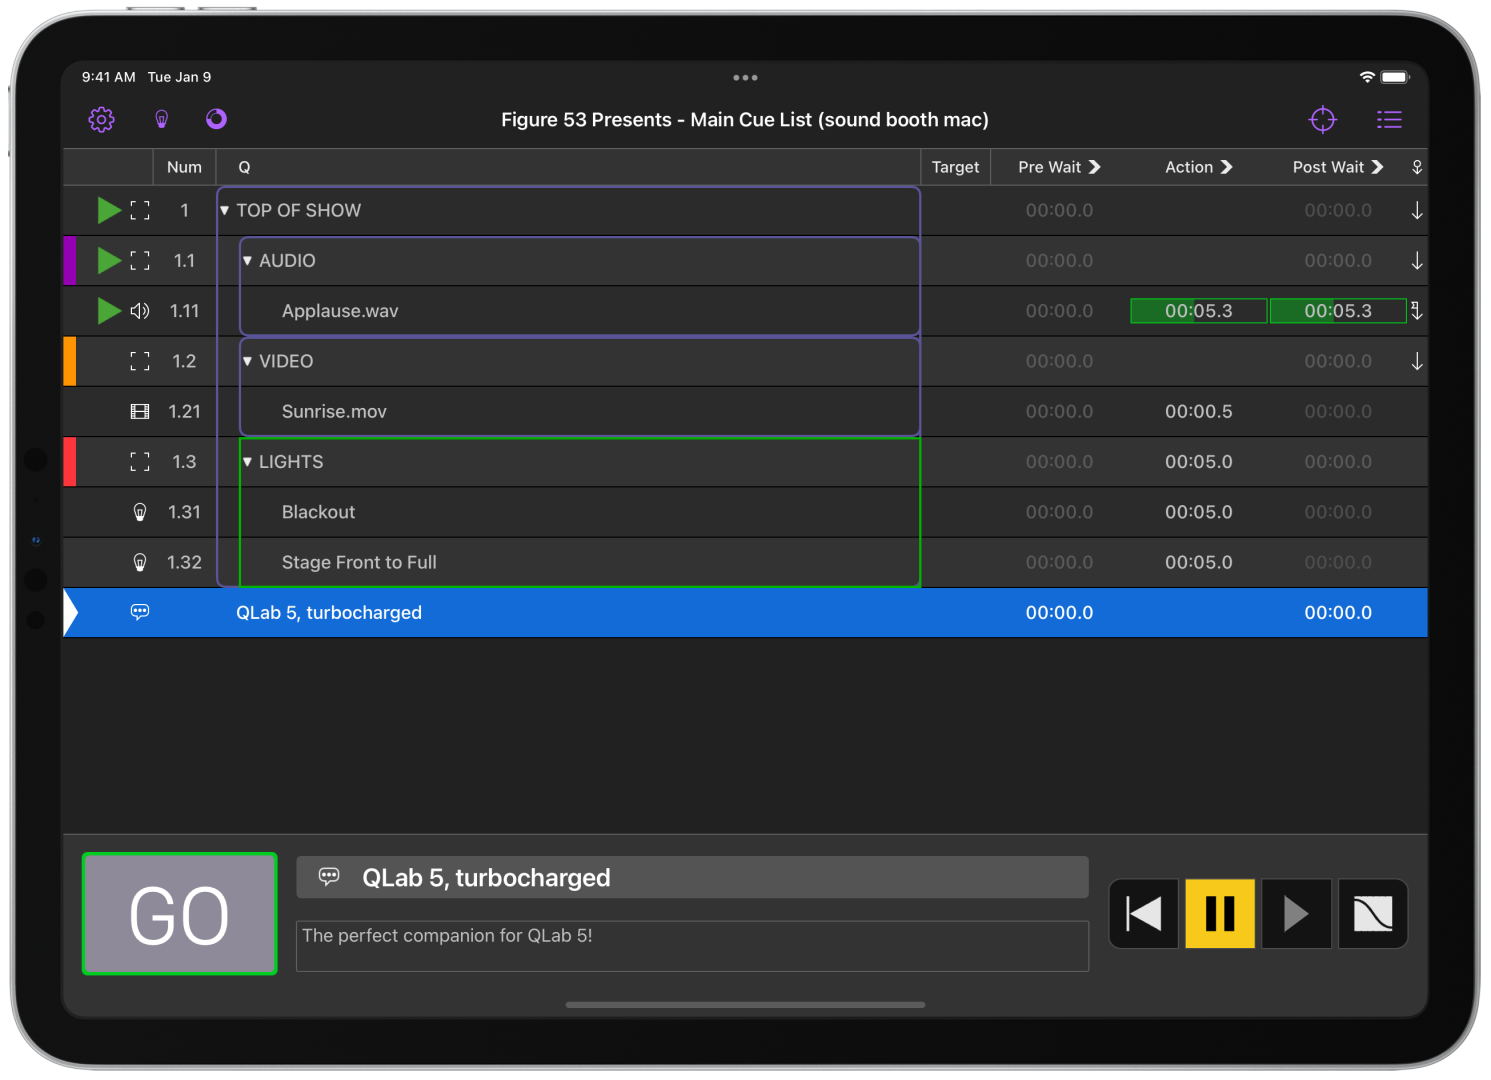
Task: Collapse the VIDEO group
Action: pos(247,361)
